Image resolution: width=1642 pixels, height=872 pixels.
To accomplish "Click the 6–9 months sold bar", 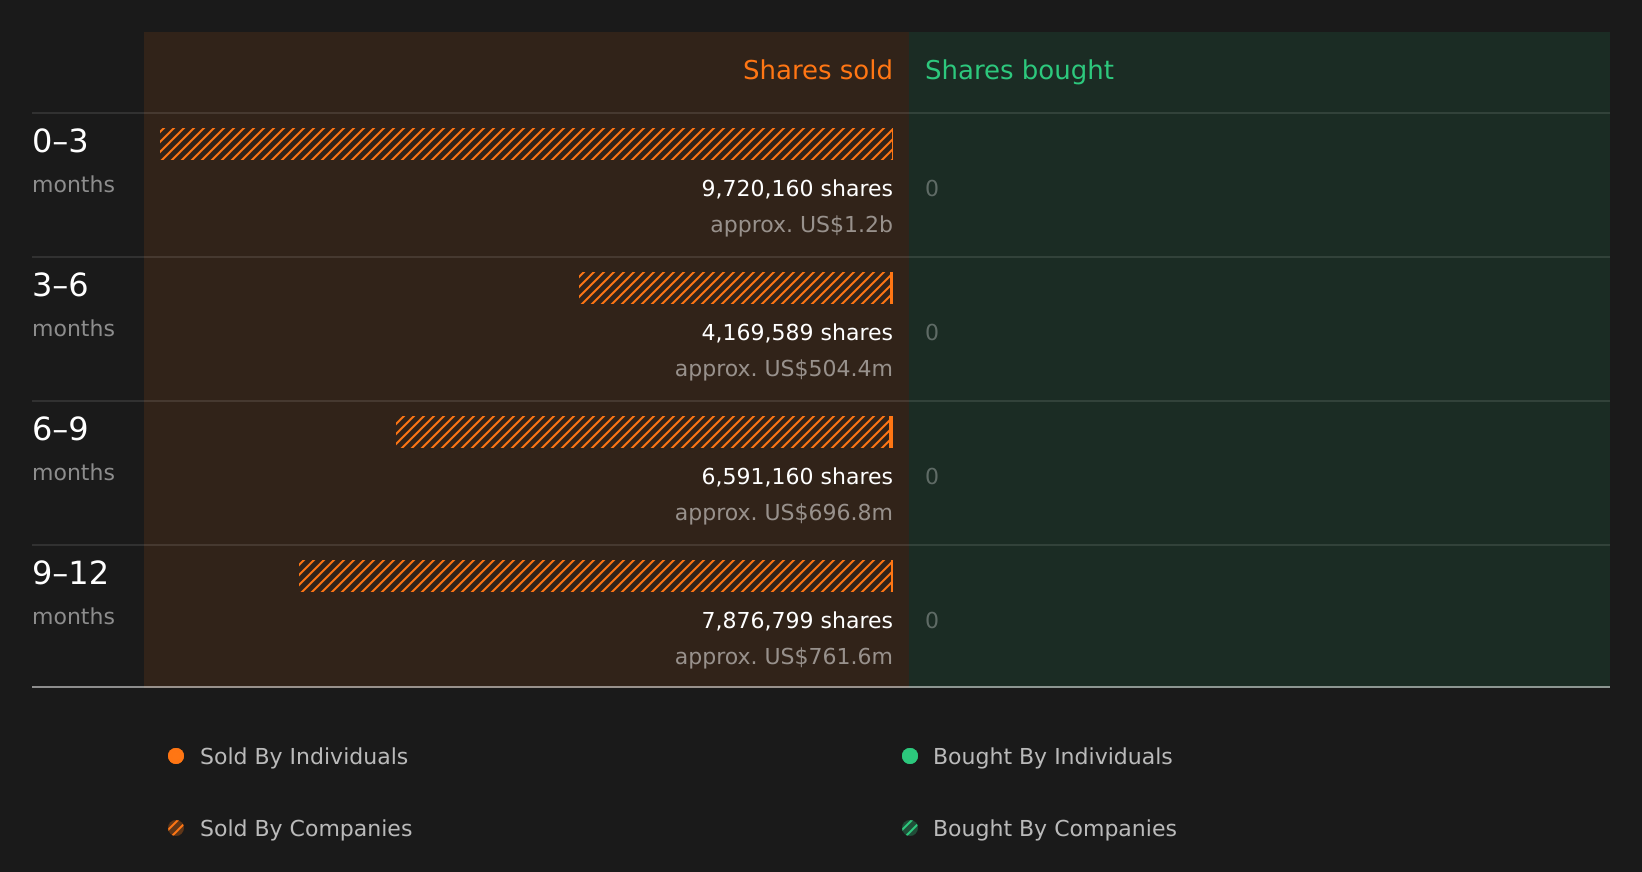I will click(644, 432).
